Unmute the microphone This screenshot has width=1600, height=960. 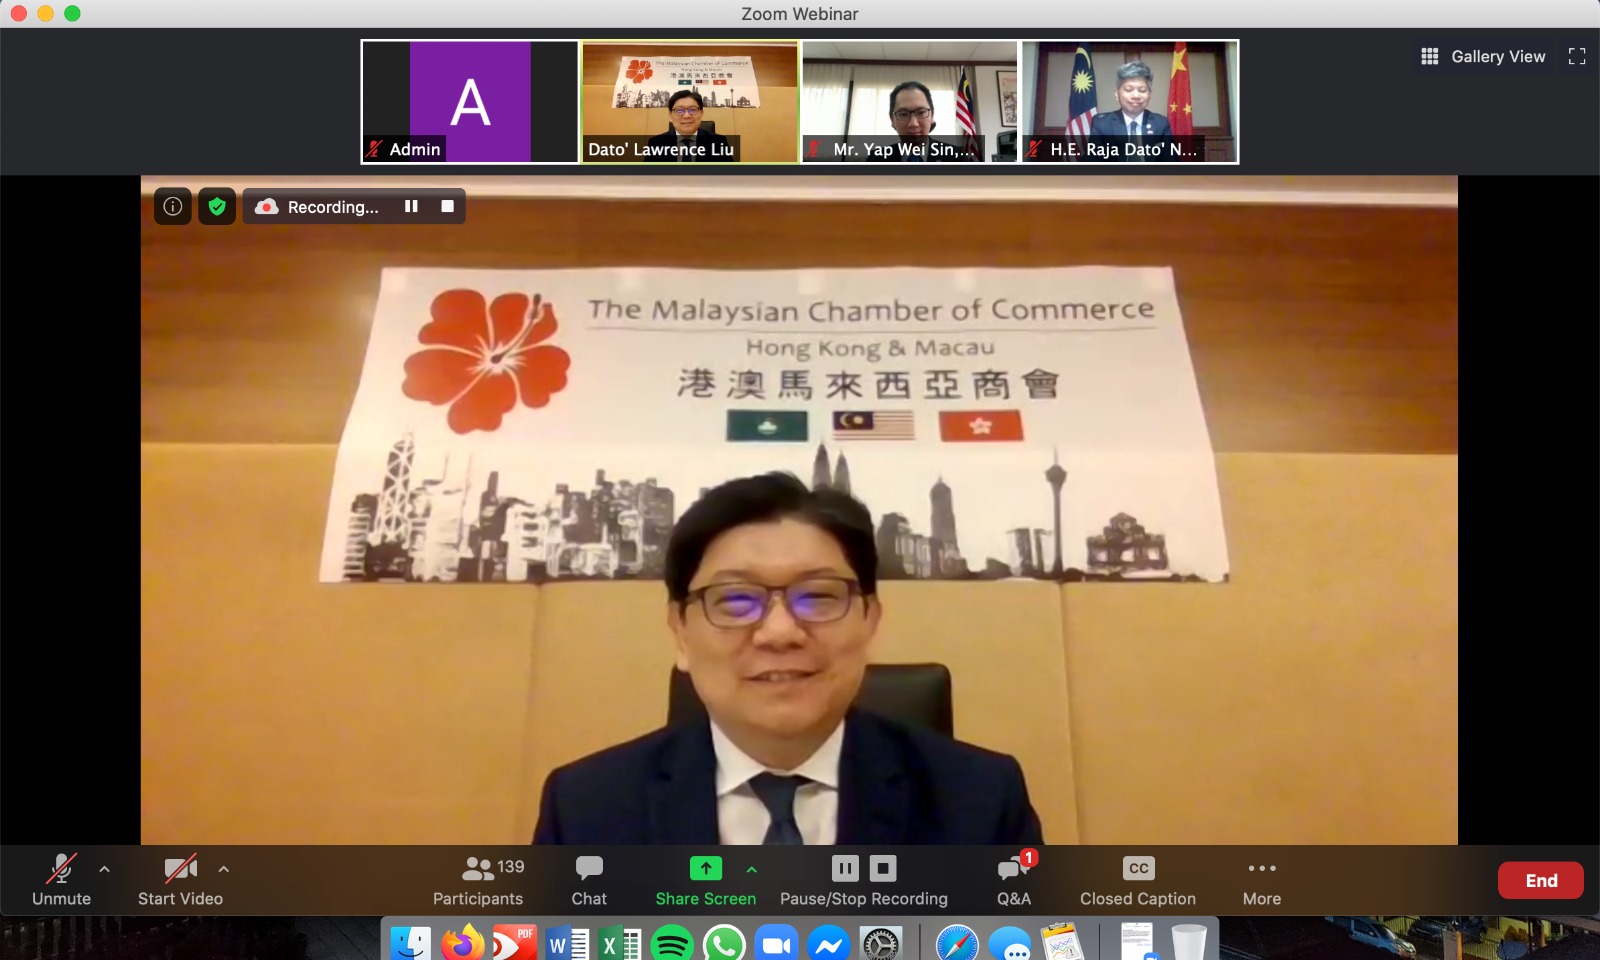pos(61,880)
